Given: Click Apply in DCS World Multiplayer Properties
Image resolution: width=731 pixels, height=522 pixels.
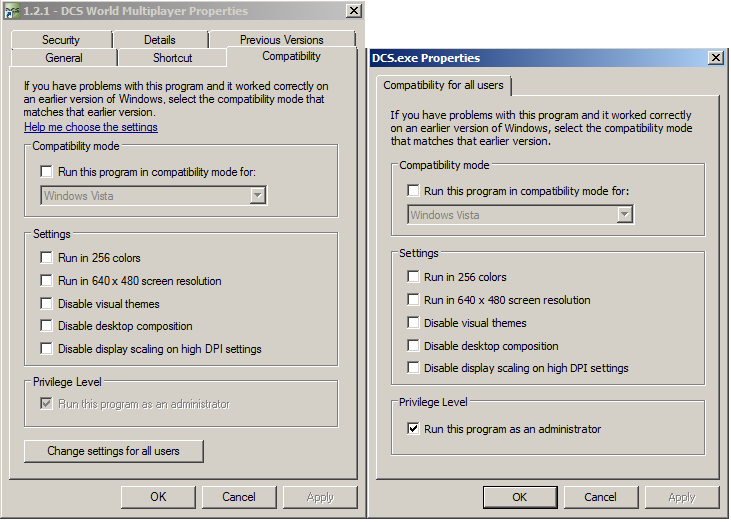Looking at the screenshot, I should coord(320,497).
